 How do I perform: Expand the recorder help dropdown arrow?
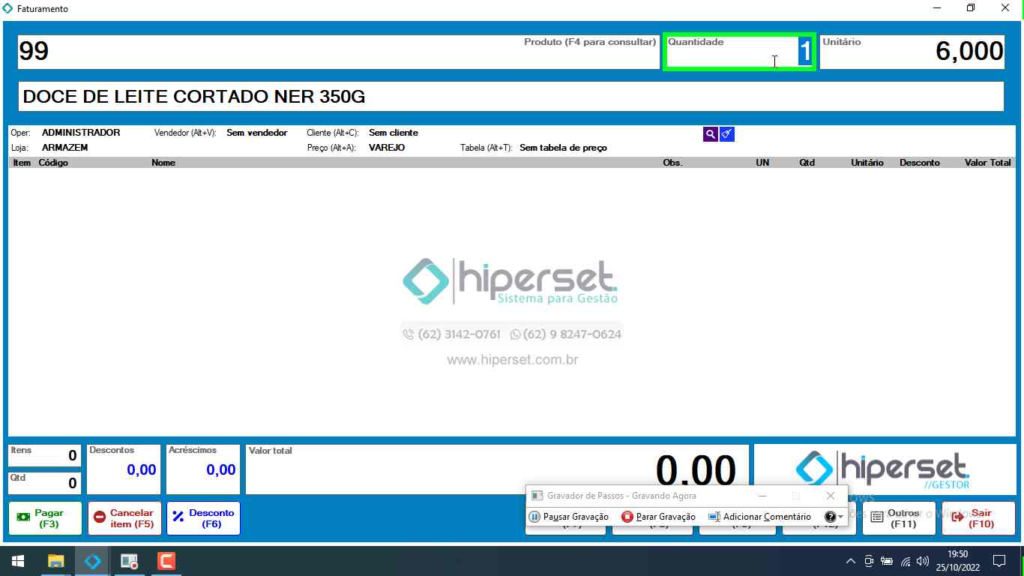[842, 517]
